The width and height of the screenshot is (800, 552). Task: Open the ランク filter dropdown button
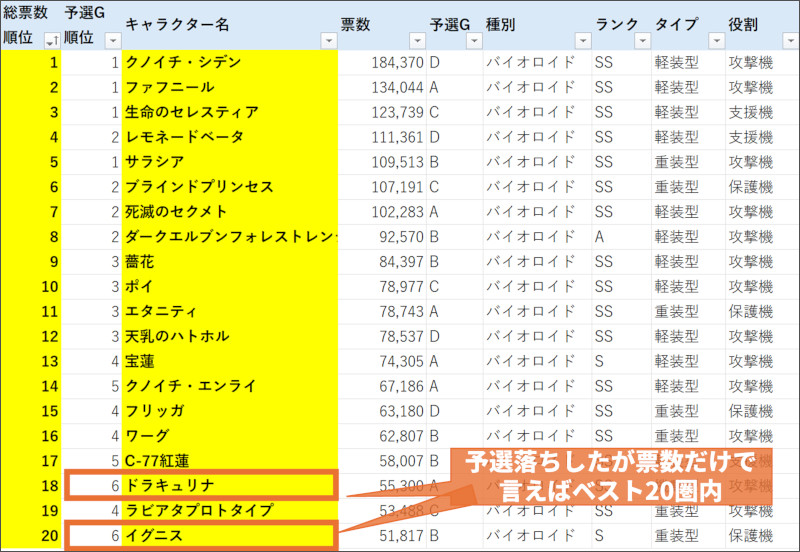tap(641, 40)
